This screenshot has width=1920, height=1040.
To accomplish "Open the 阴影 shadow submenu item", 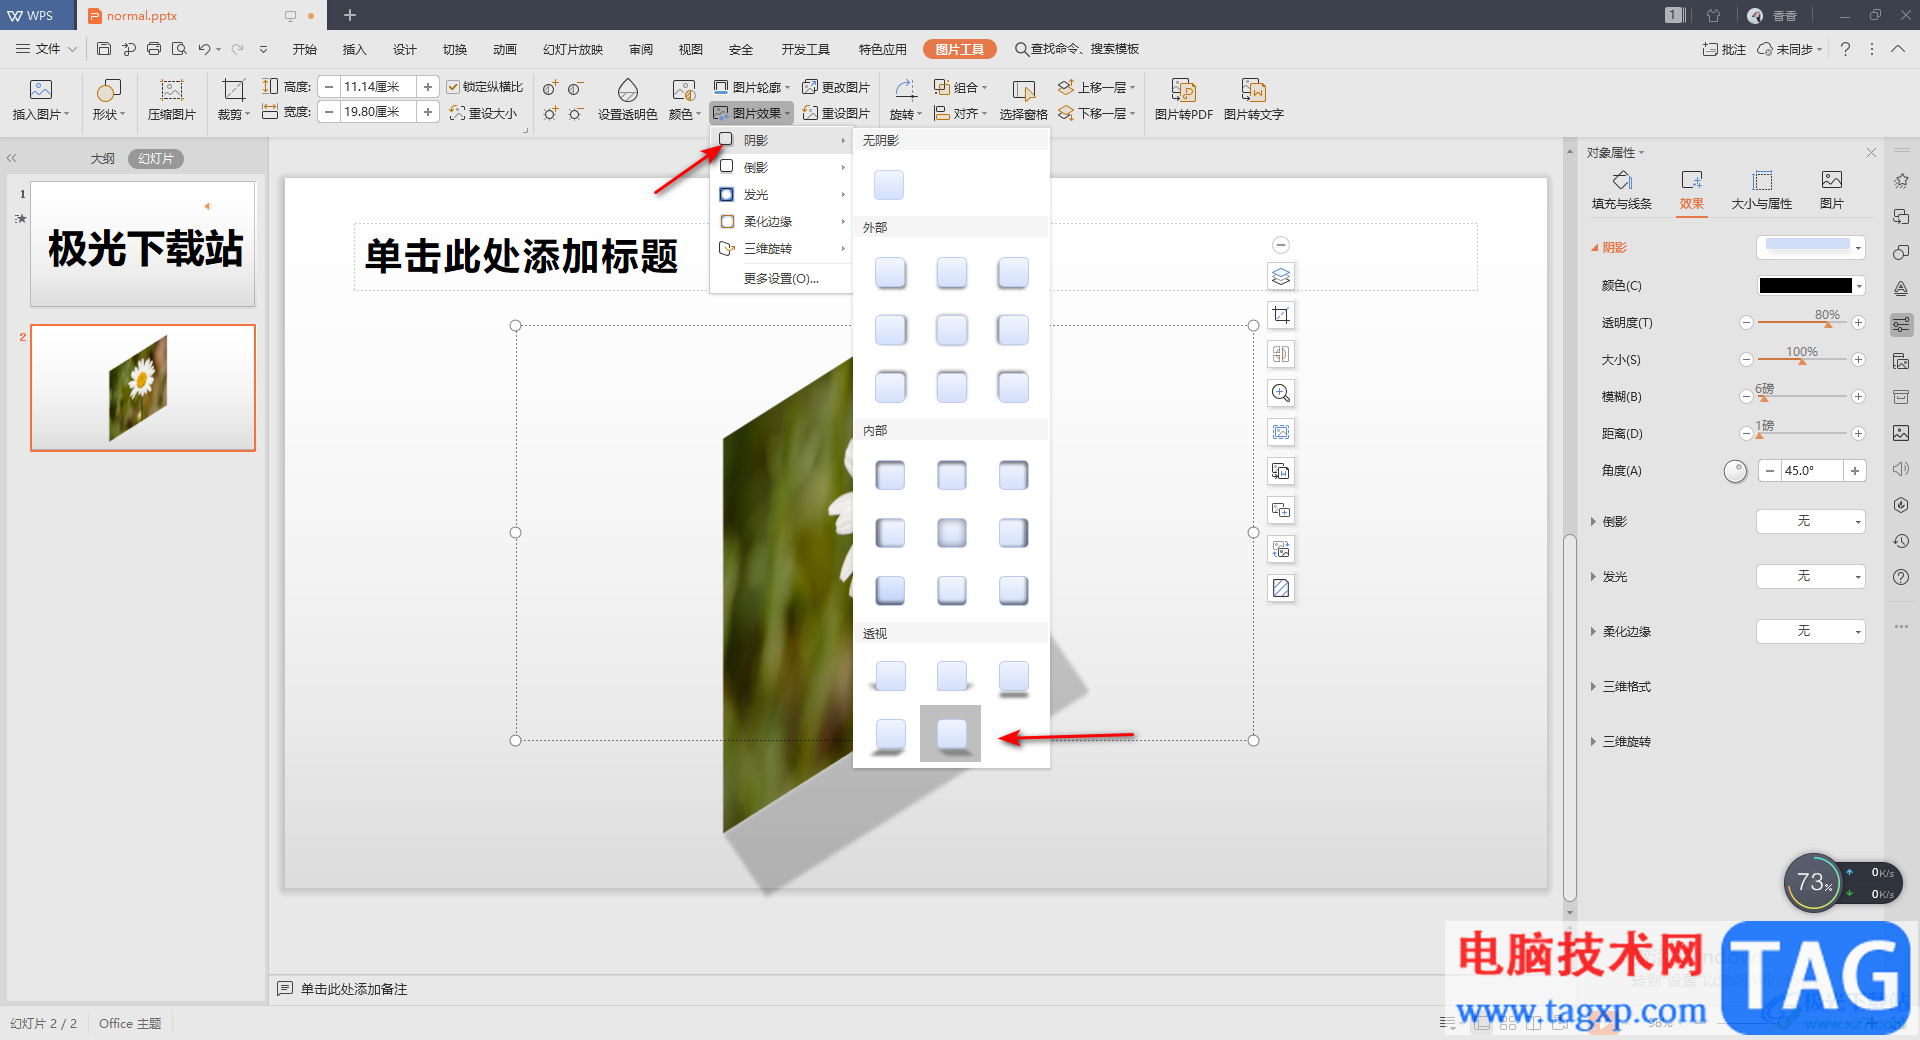I will coord(782,141).
